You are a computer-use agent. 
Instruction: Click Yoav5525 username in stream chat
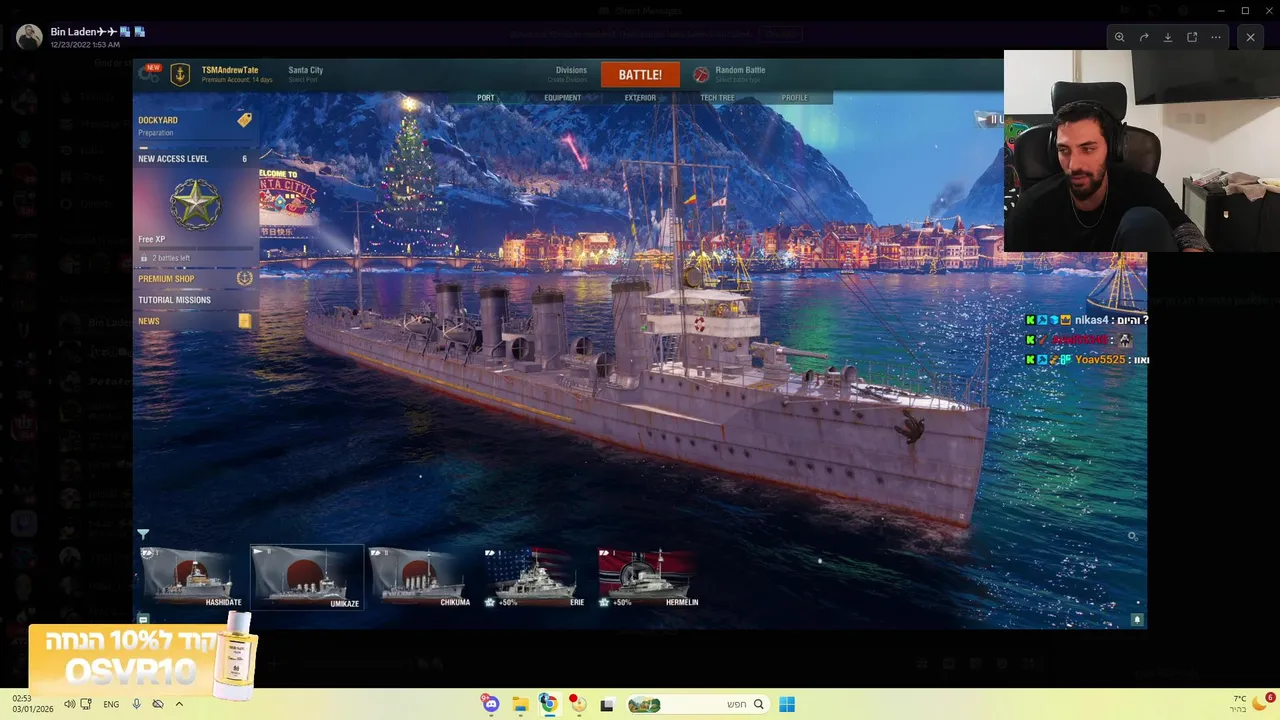1100,359
